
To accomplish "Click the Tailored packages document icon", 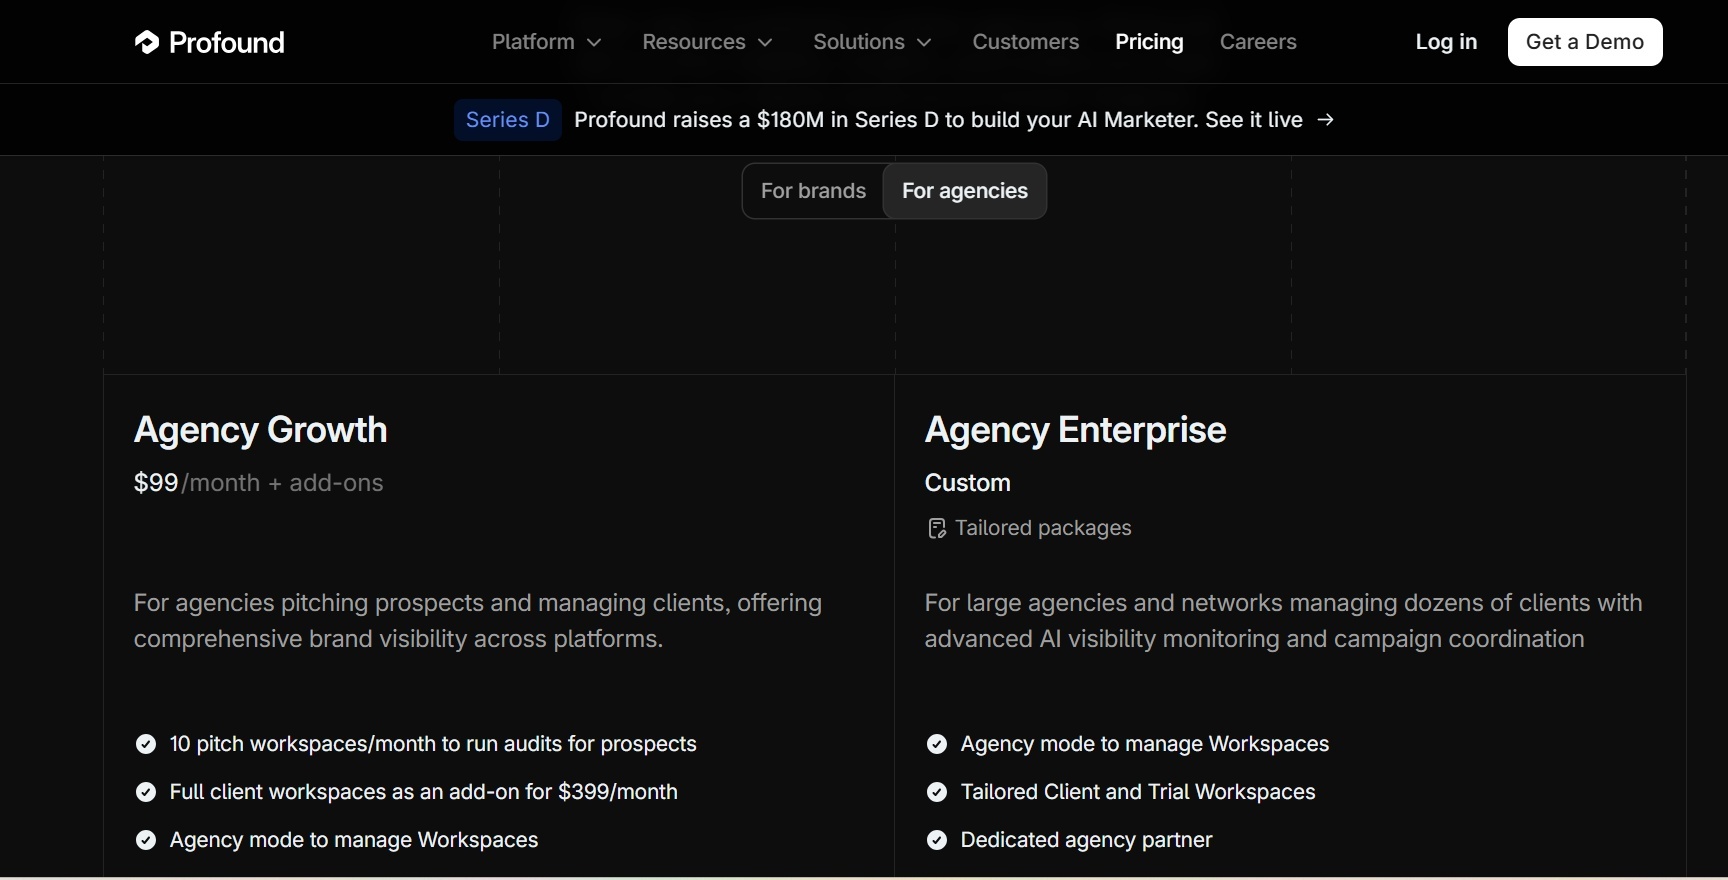I will click(x=937, y=528).
